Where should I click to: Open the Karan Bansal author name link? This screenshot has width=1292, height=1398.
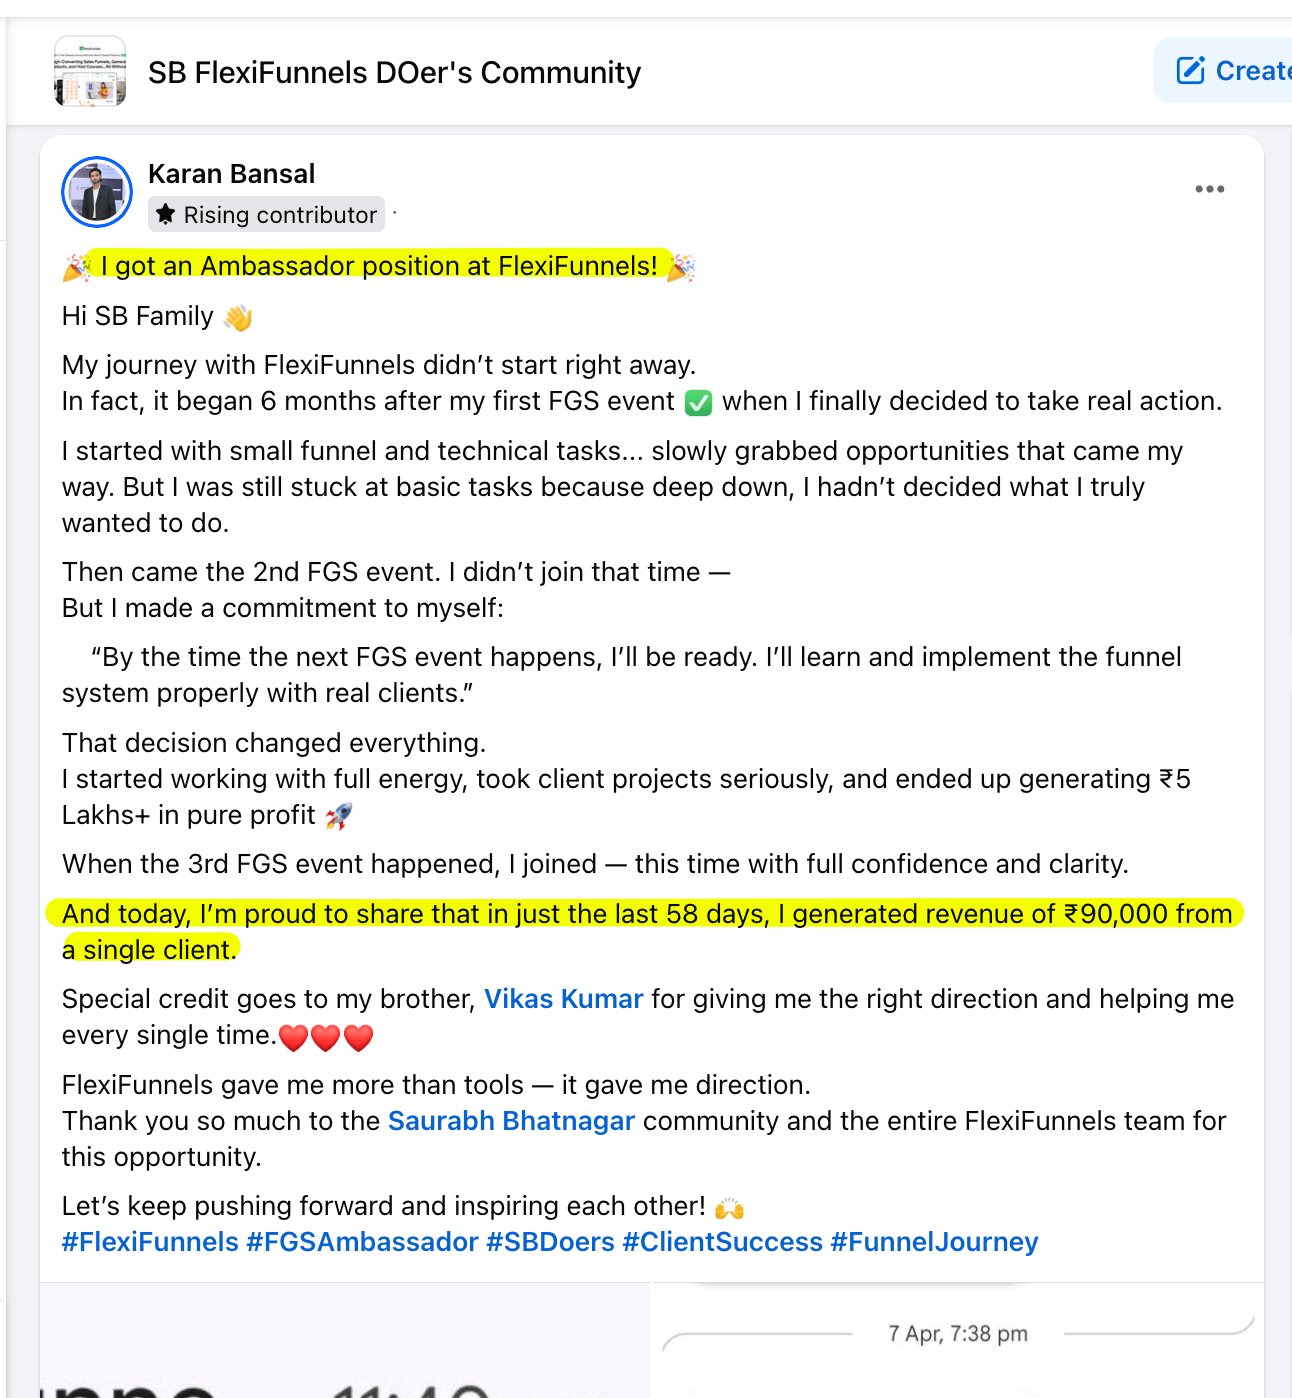[231, 174]
